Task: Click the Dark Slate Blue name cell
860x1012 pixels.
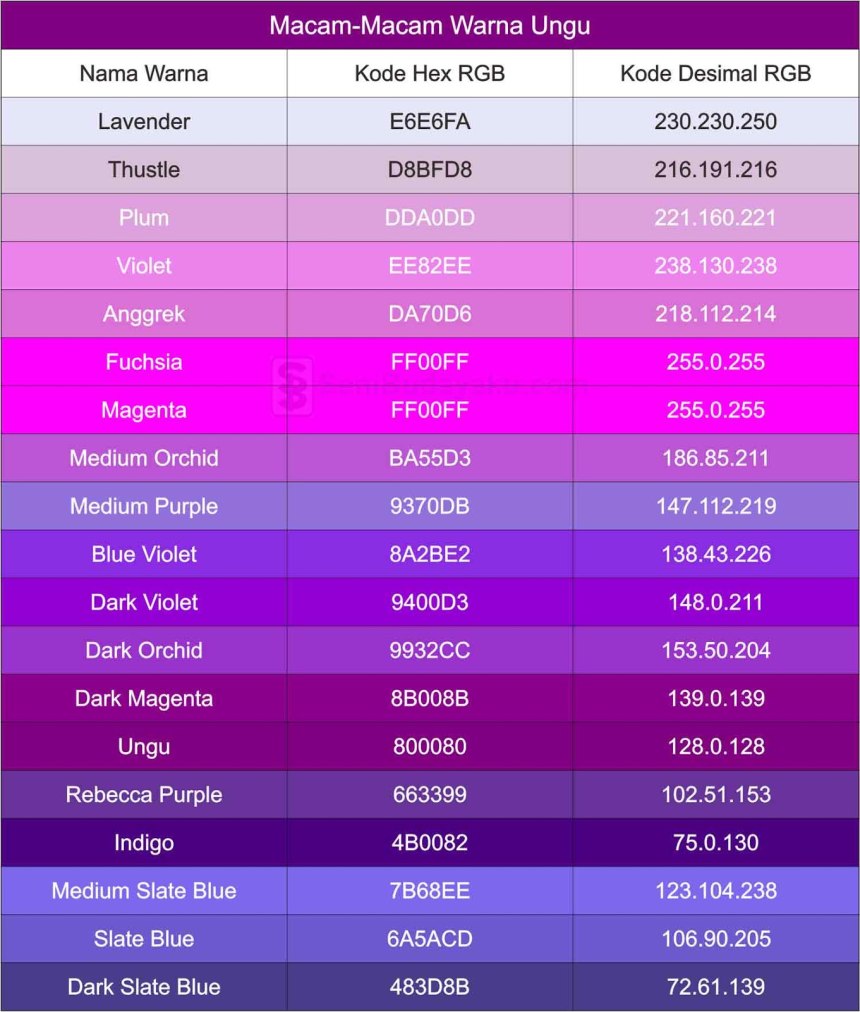Action: click(x=144, y=987)
